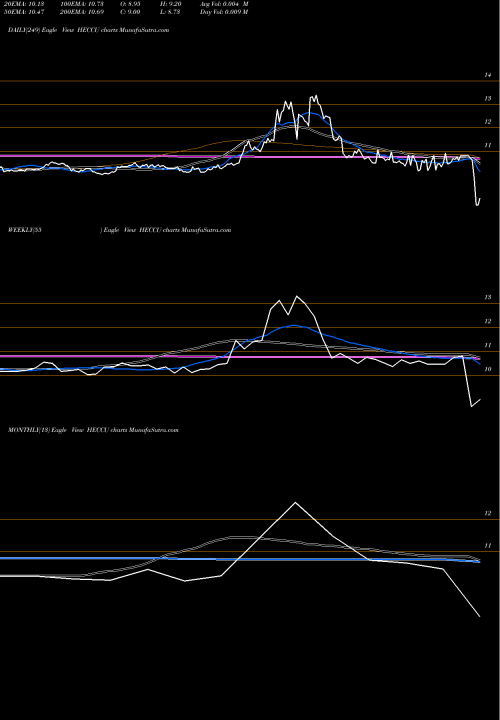Click the 11 price label on monthly chart
This screenshot has width=500, height=720.
488,546
